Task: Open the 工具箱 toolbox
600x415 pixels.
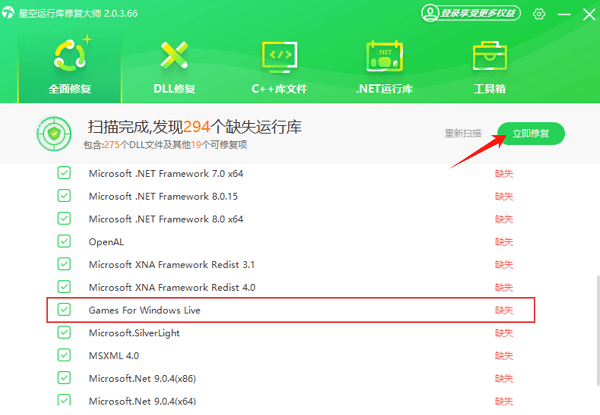Action: pyautogui.click(x=488, y=66)
